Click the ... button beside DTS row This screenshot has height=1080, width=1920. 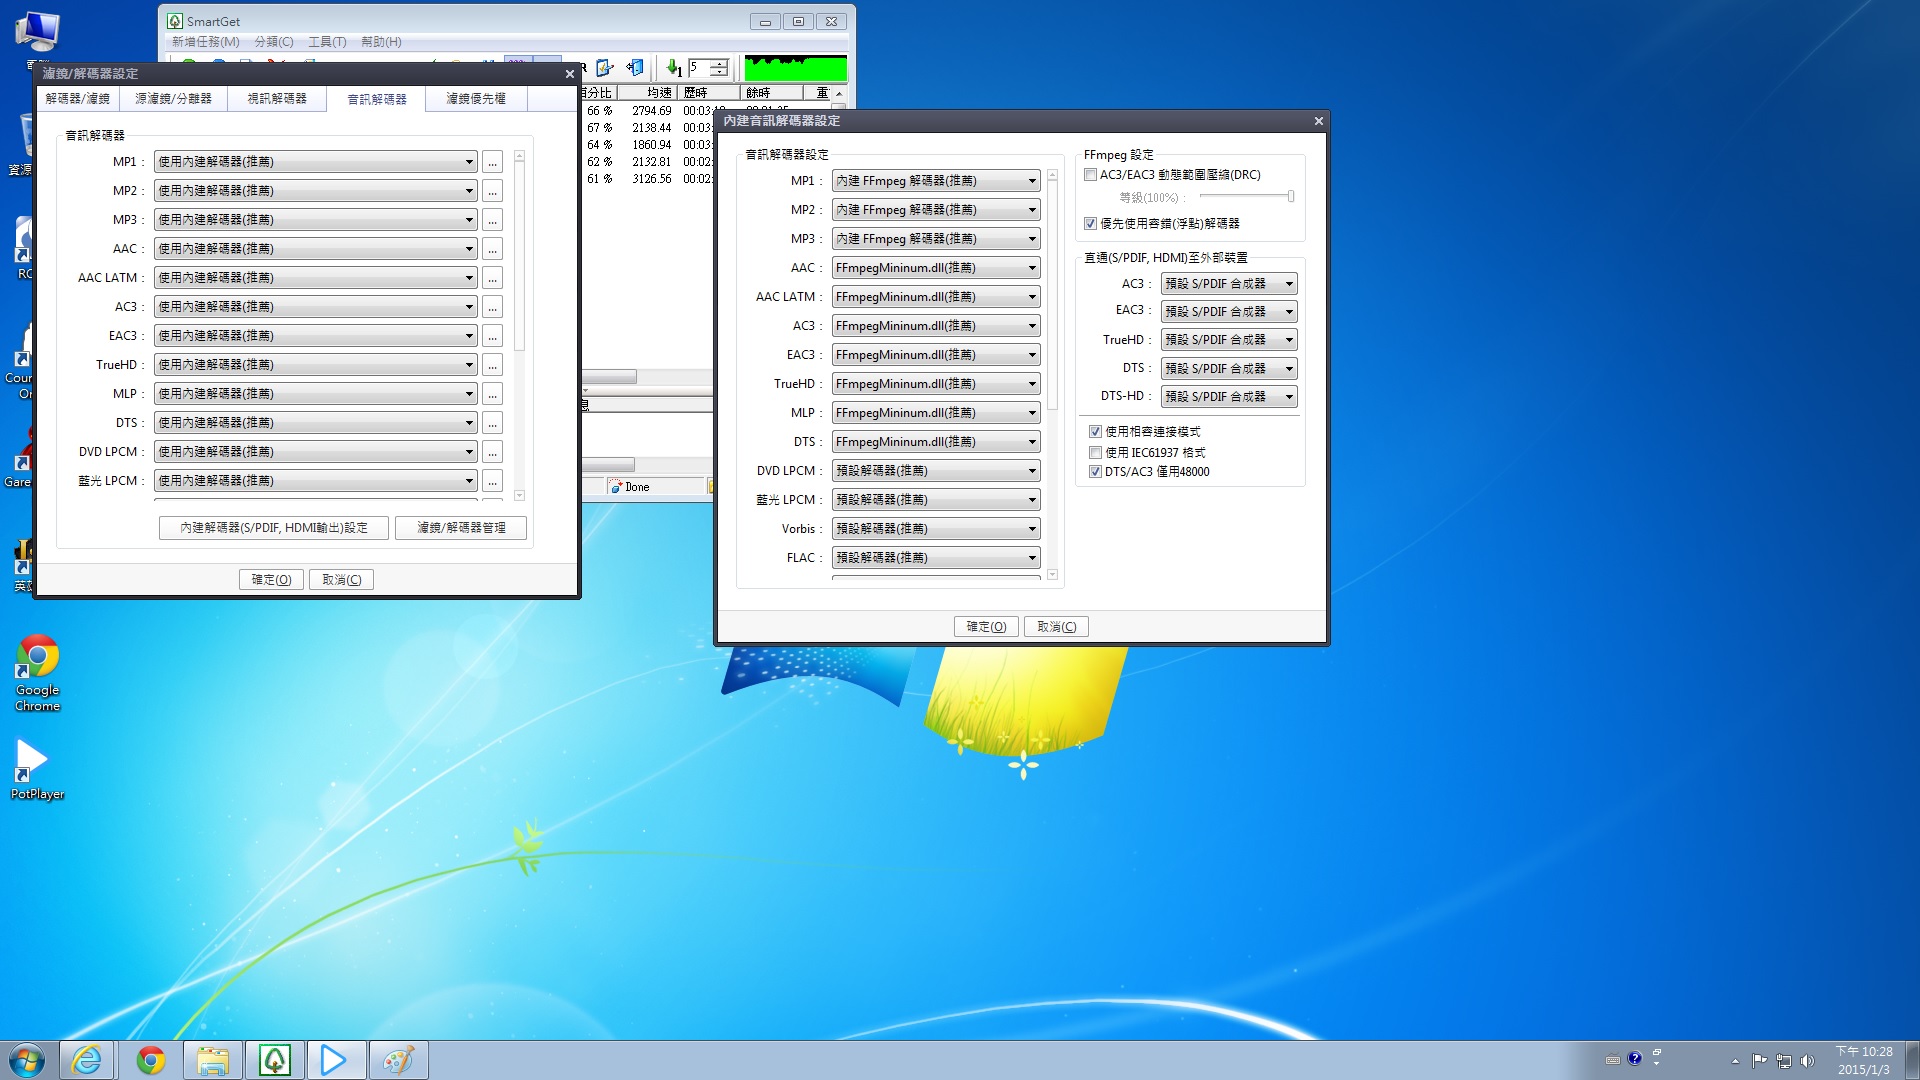click(x=492, y=423)
